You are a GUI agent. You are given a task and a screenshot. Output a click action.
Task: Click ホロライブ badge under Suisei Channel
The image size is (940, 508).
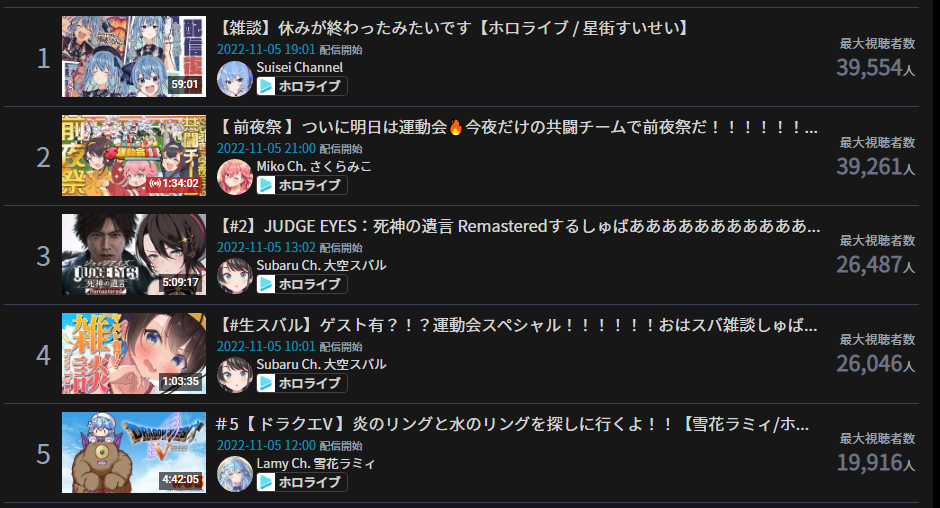[302, 86]
